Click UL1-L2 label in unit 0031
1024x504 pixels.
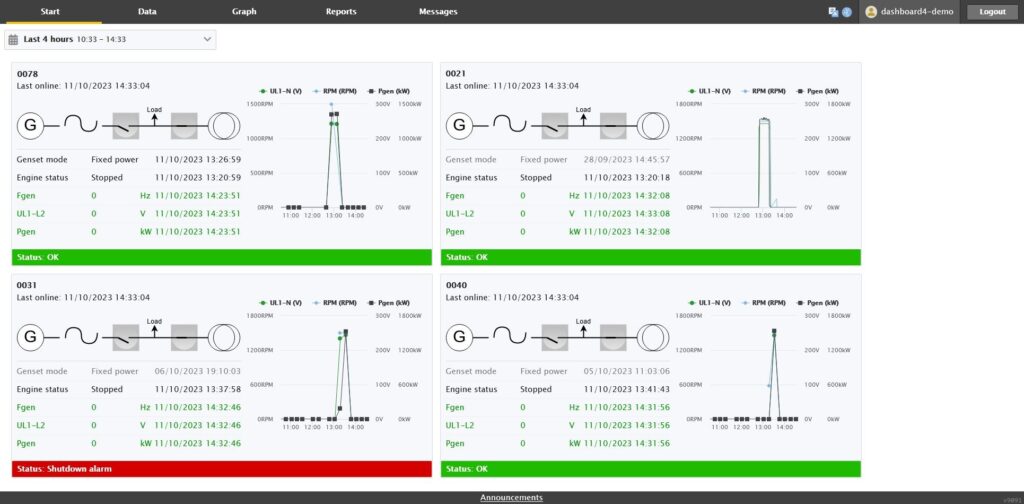point(31,425)
